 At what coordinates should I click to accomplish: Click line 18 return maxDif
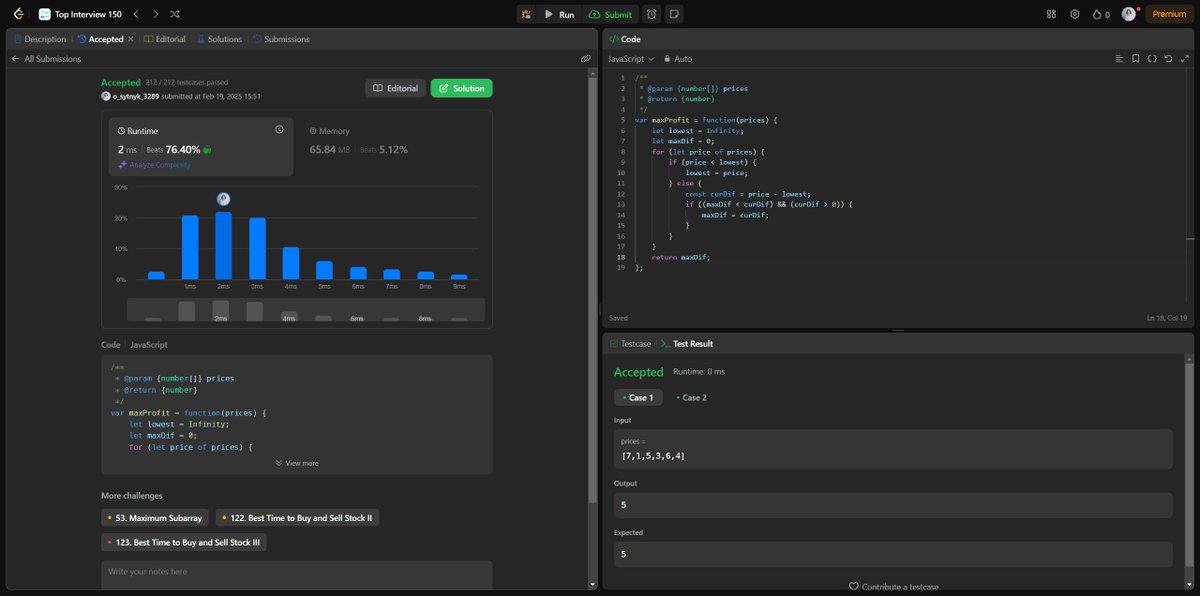[680, 257]
